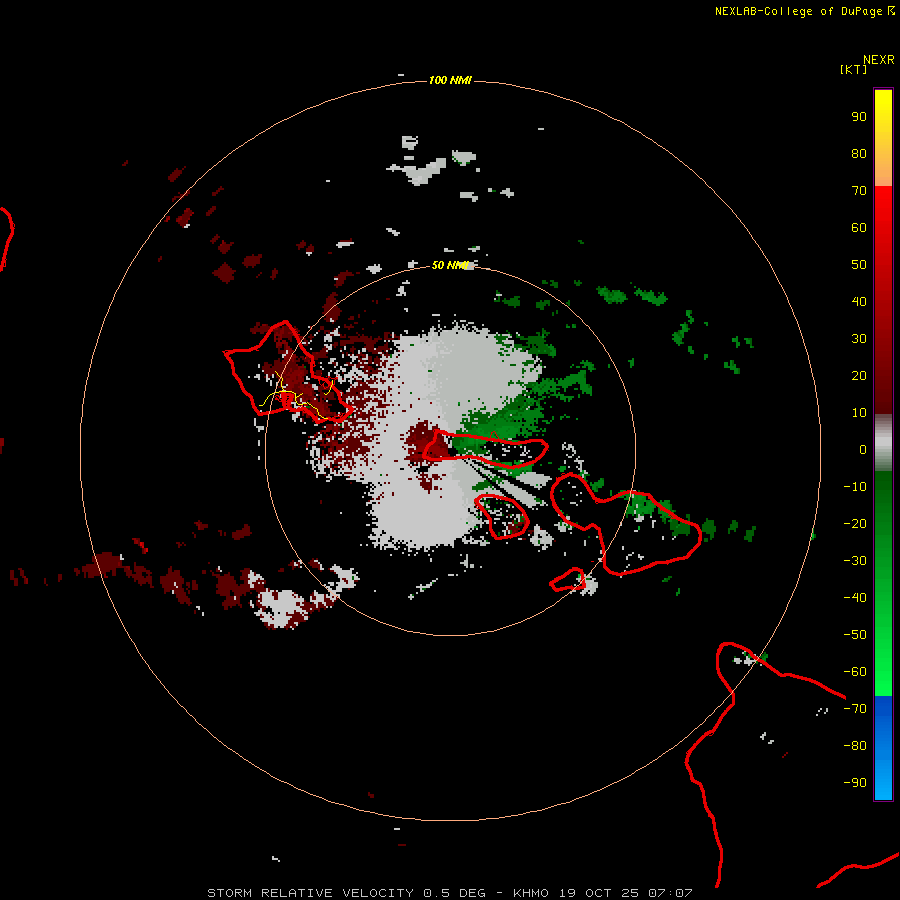Click the -20 value on velocity scale
This screenshot has width=900, height=900.
click(855, 524)
